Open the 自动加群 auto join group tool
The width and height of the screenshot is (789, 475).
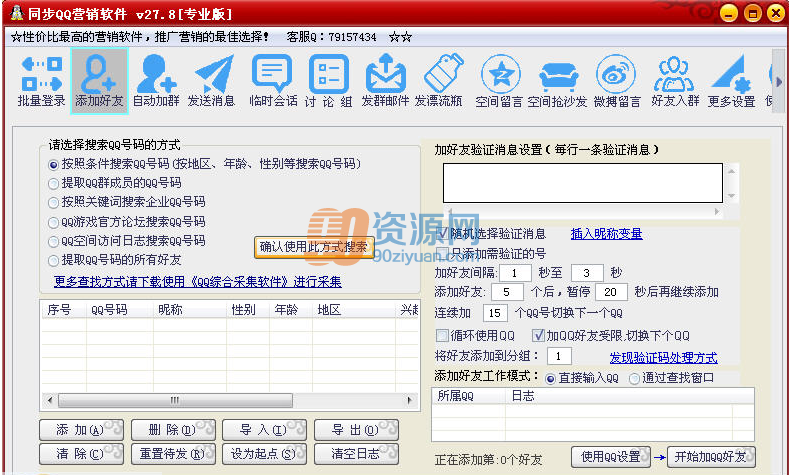click(156, 82)
